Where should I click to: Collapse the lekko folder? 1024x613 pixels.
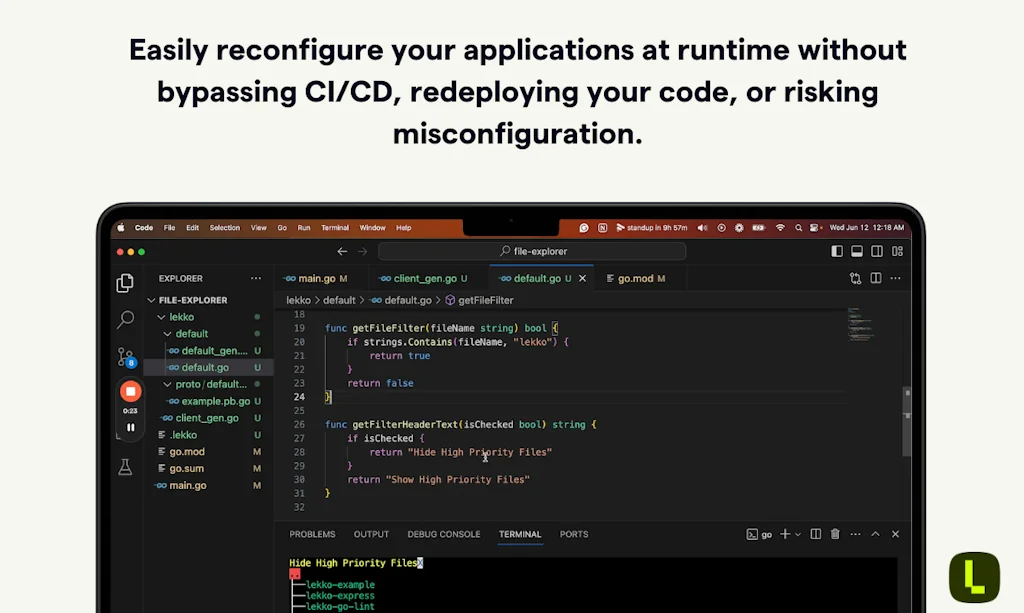click(x=162, y=317)
